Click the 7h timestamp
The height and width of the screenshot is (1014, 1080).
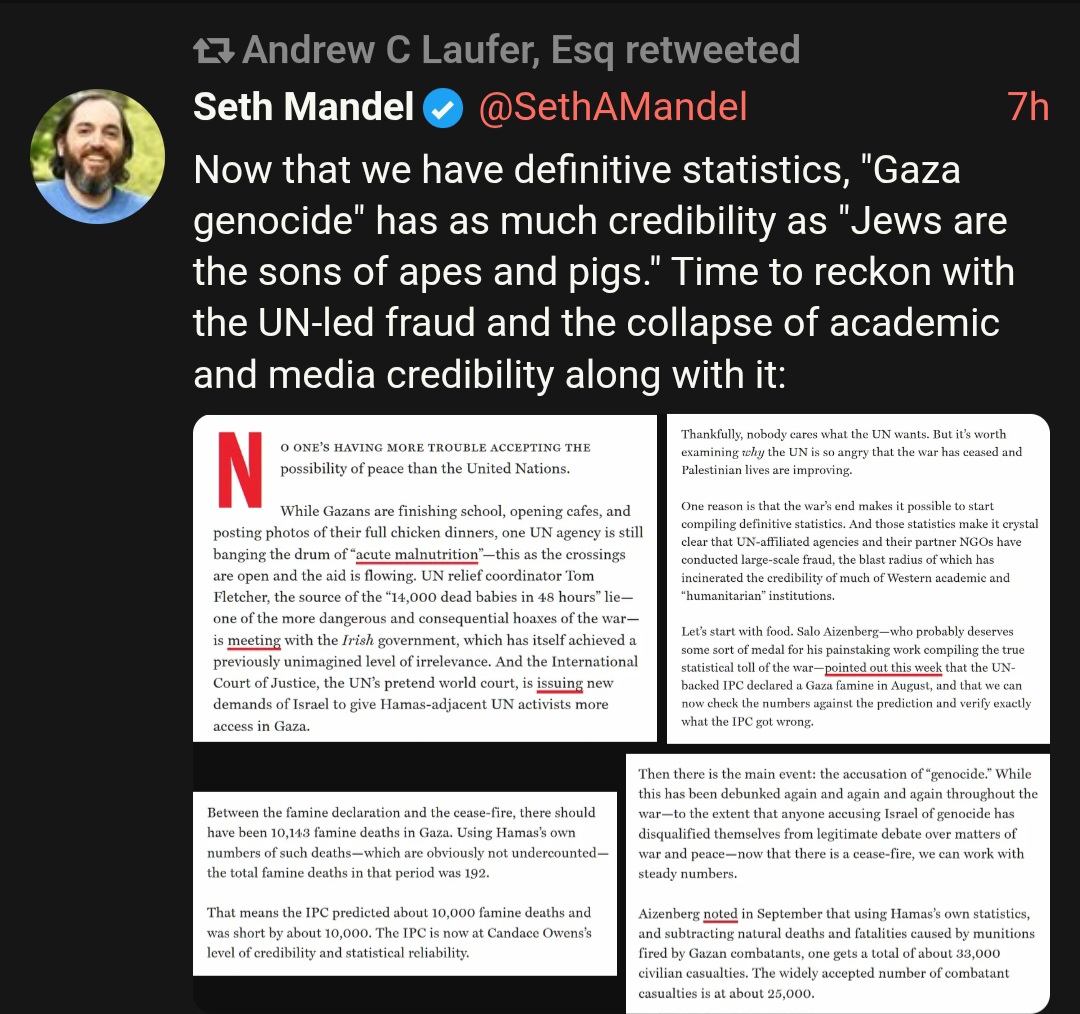coord(1027,107)
